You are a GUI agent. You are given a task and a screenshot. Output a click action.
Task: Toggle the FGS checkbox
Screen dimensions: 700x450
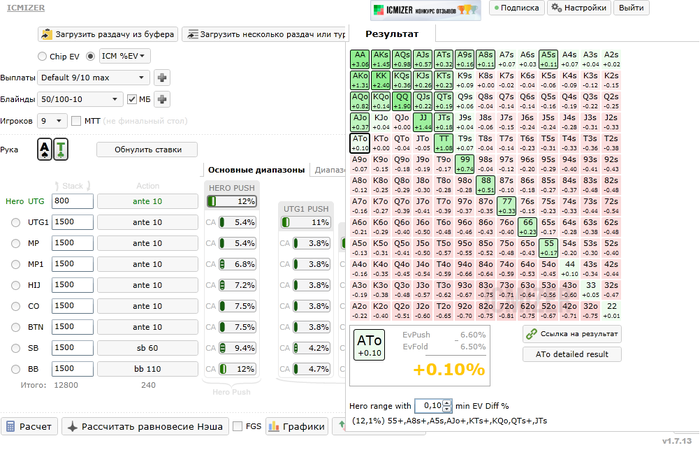238,426
